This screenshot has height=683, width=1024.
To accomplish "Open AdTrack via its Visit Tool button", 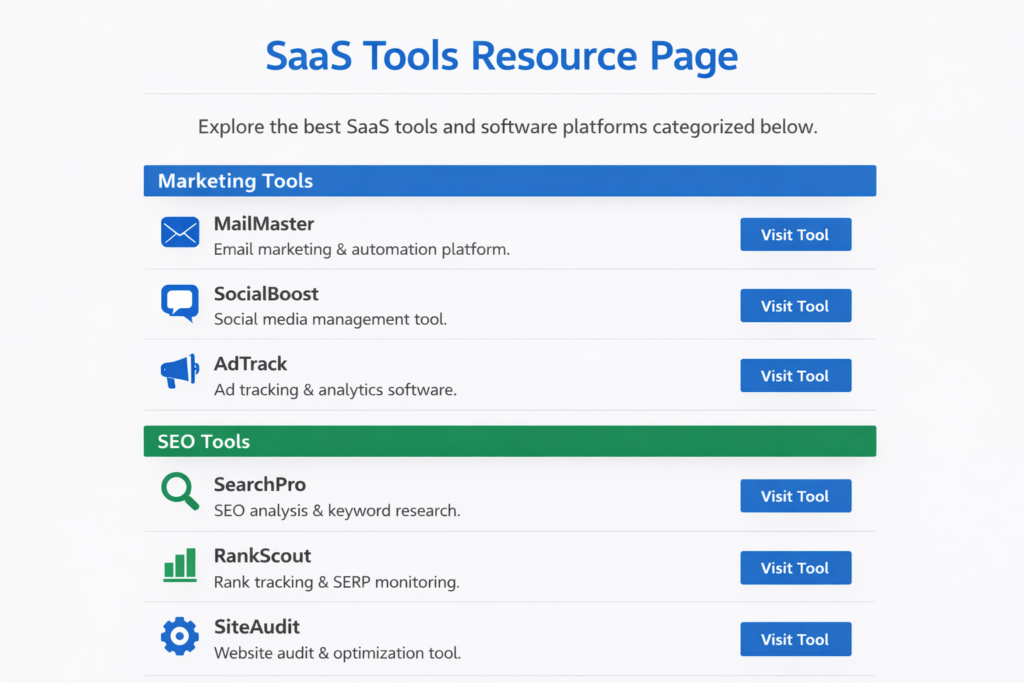I will [795, 376].
